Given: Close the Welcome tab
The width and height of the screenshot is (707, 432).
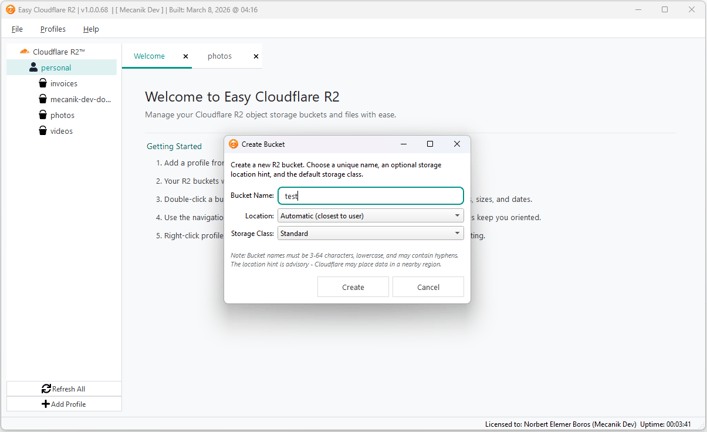Looking at the screenshot, I should [x=185, y=56].
